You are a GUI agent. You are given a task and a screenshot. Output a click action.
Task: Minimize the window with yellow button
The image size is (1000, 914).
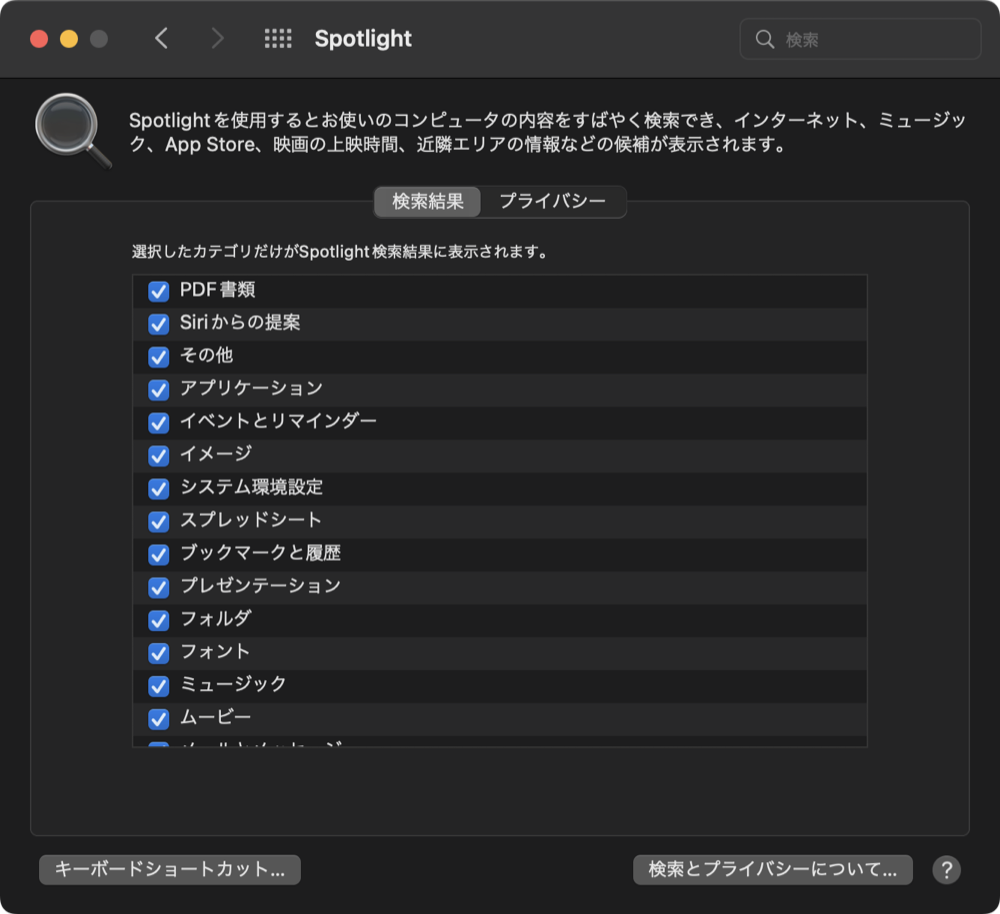click(69, 39)
